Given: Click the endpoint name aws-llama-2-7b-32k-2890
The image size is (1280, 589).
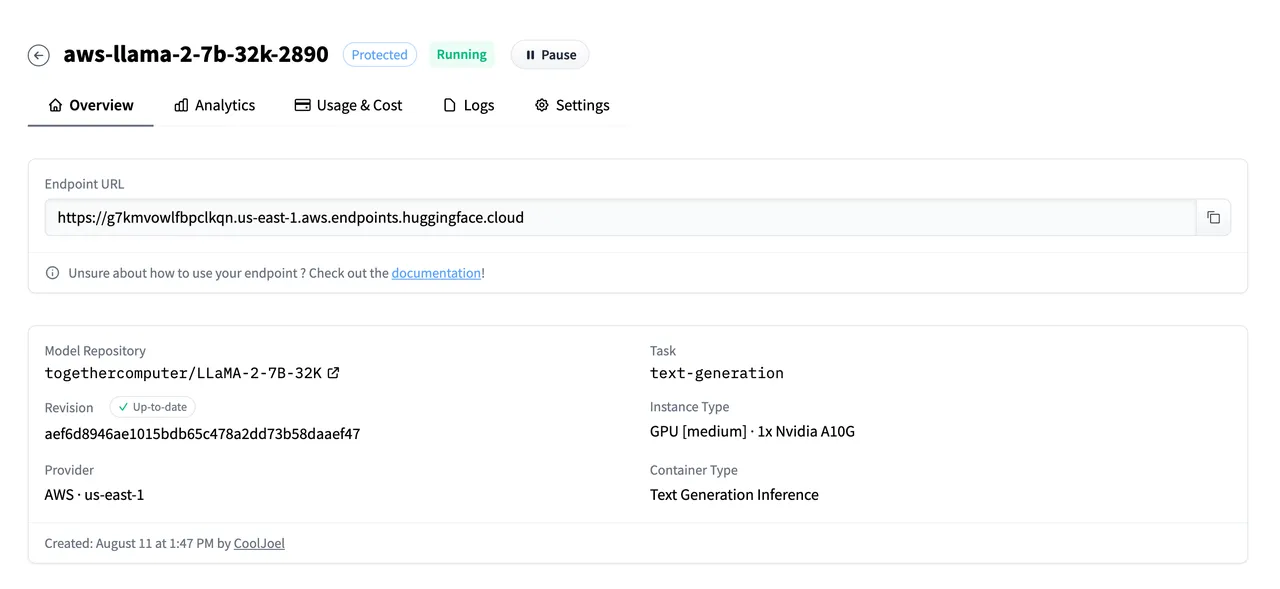Looking at the screenshot, I should (x=196, y=55).
